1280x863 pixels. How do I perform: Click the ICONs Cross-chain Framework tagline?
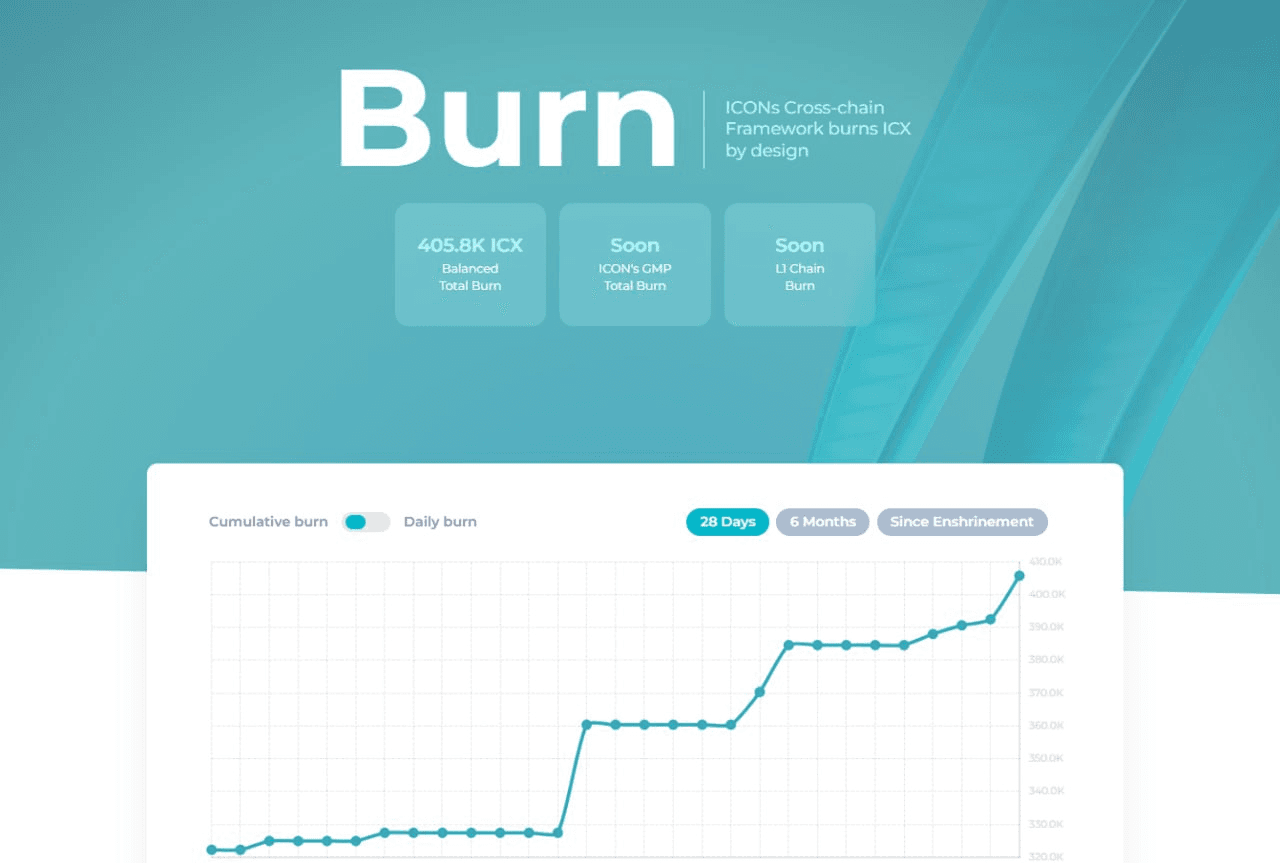coord(818,129)
